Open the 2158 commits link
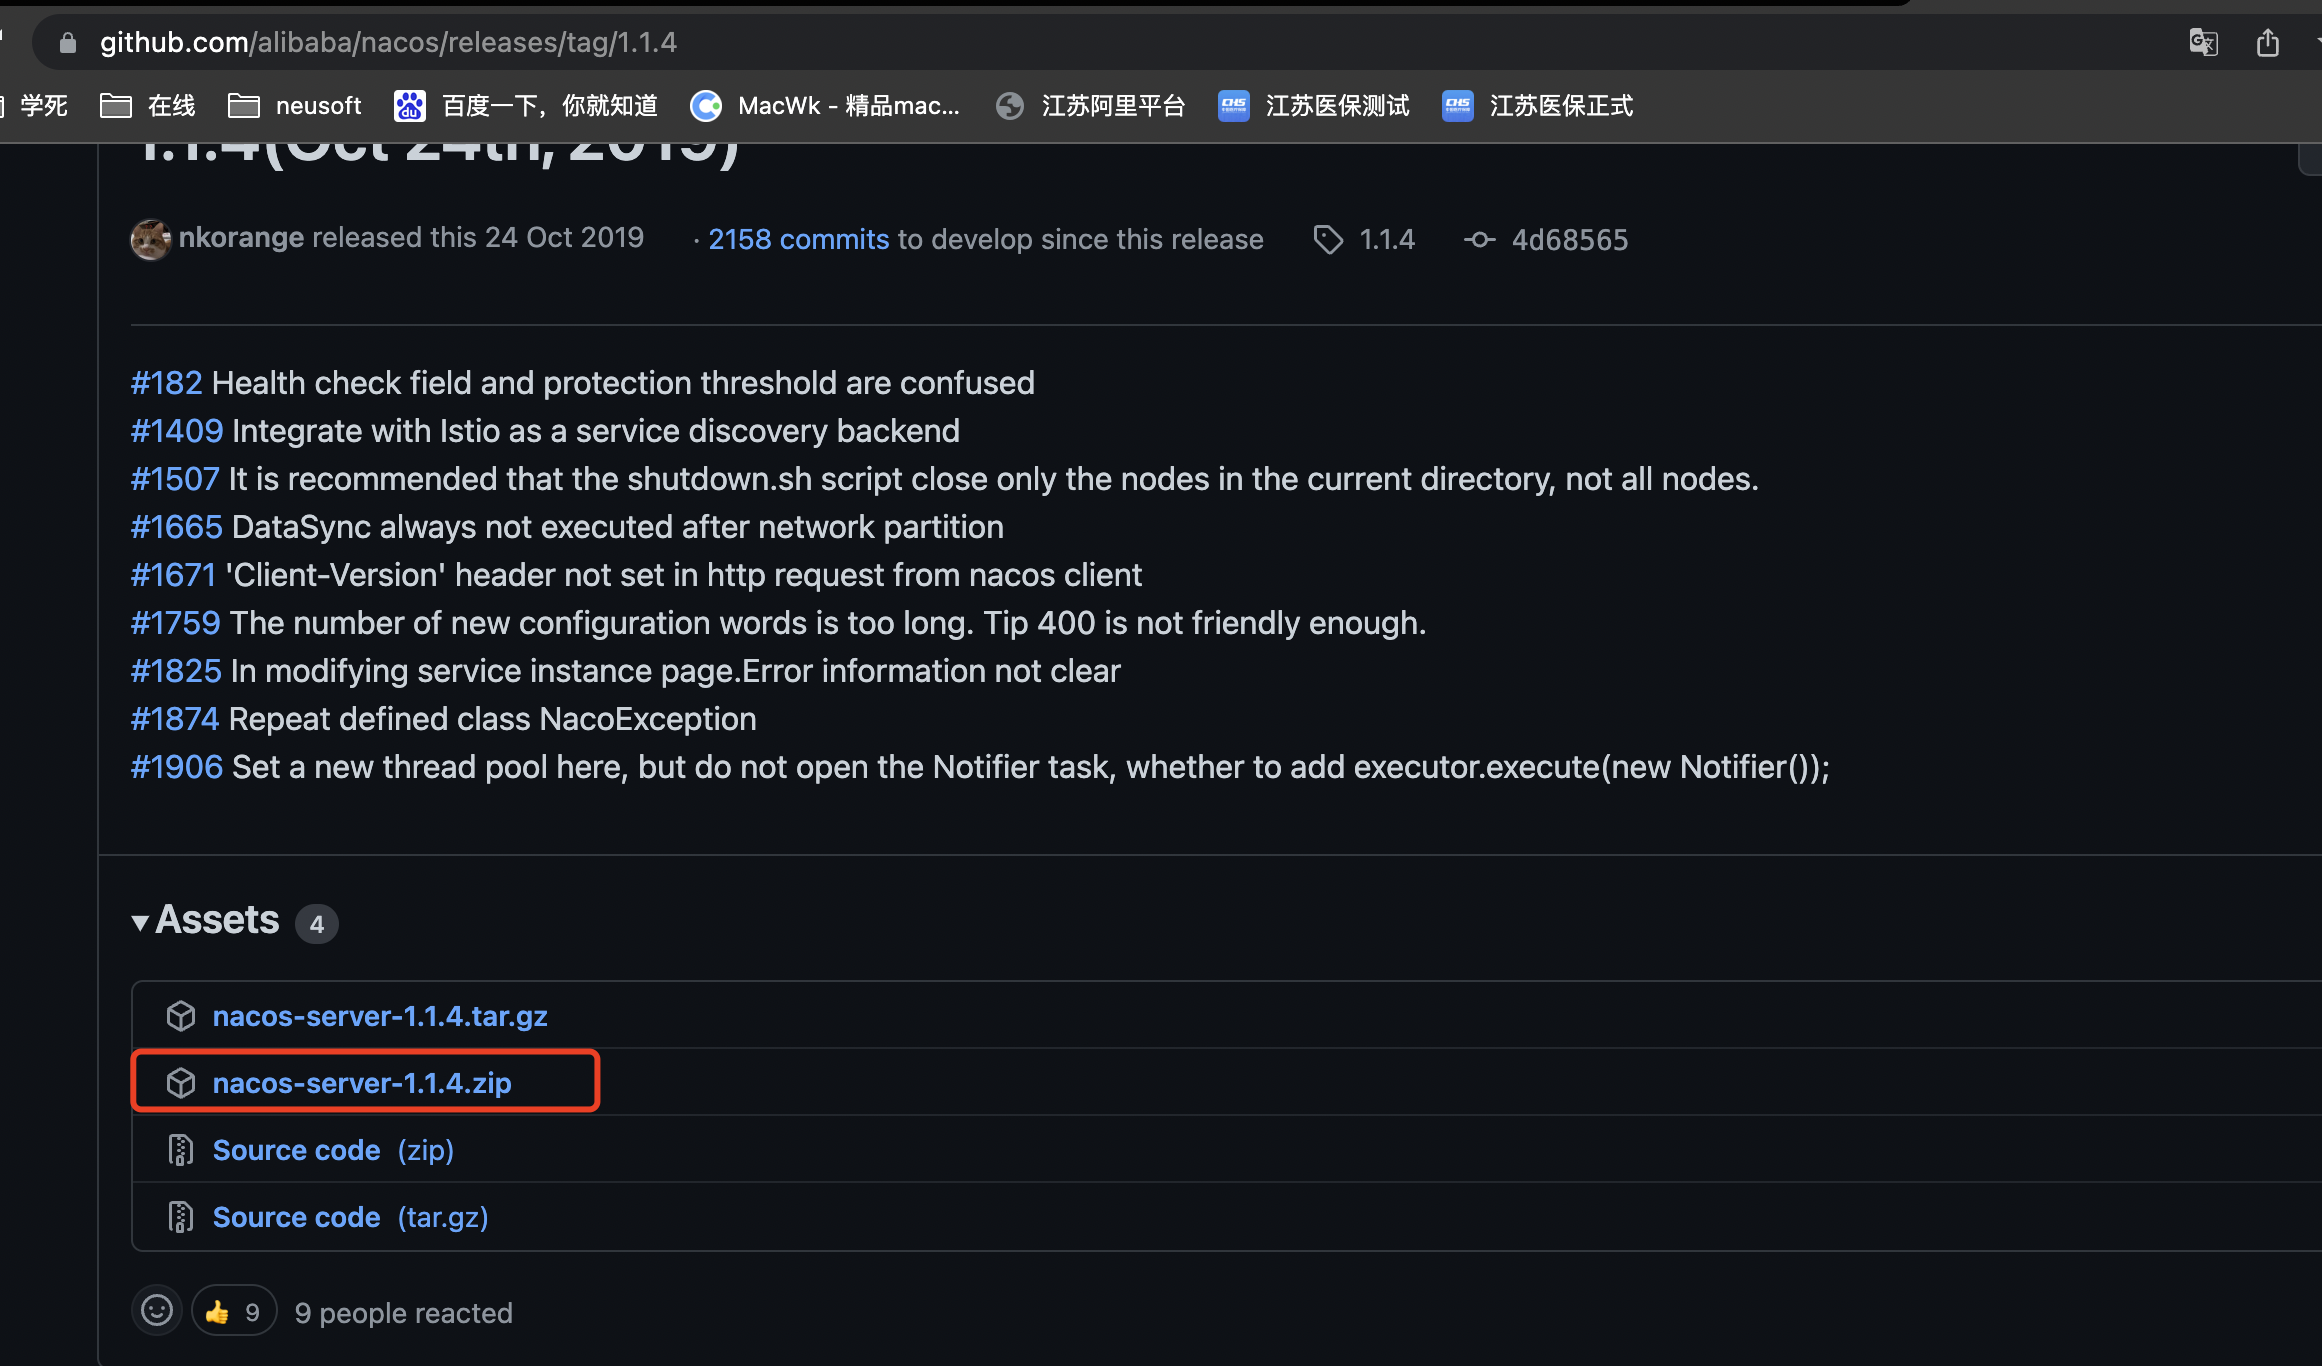 (798, 240)
